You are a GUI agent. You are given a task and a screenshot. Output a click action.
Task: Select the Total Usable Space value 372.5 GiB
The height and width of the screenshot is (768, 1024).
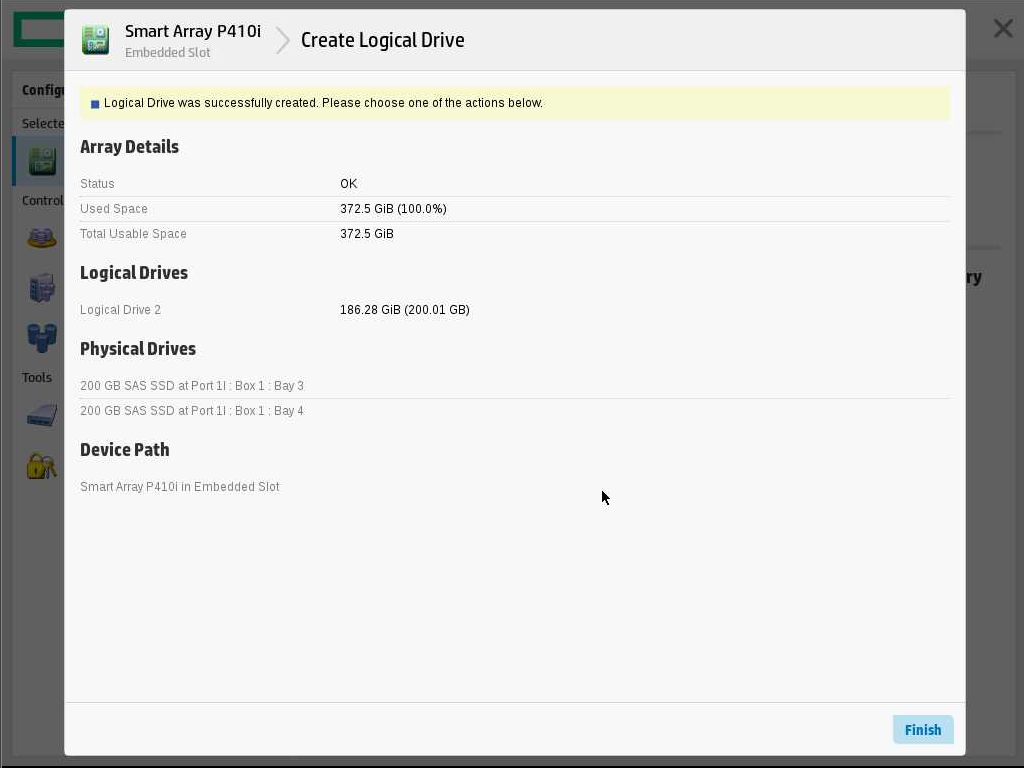click(367, 234)
